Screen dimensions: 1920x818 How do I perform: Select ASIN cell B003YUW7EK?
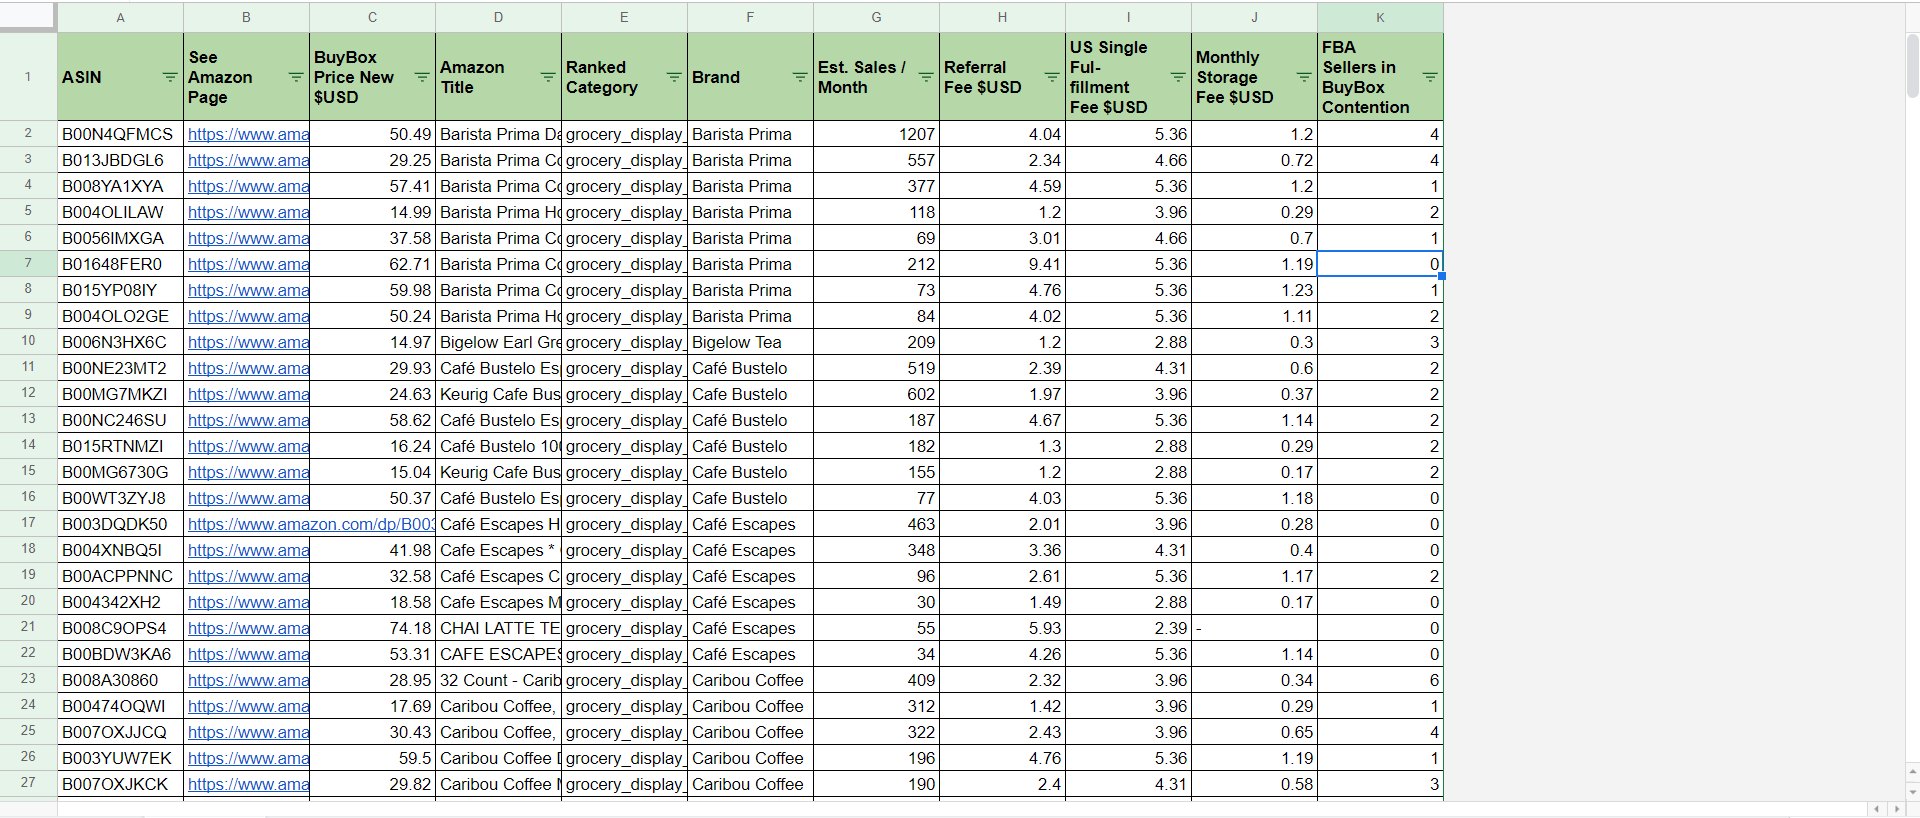coord(121,758)
